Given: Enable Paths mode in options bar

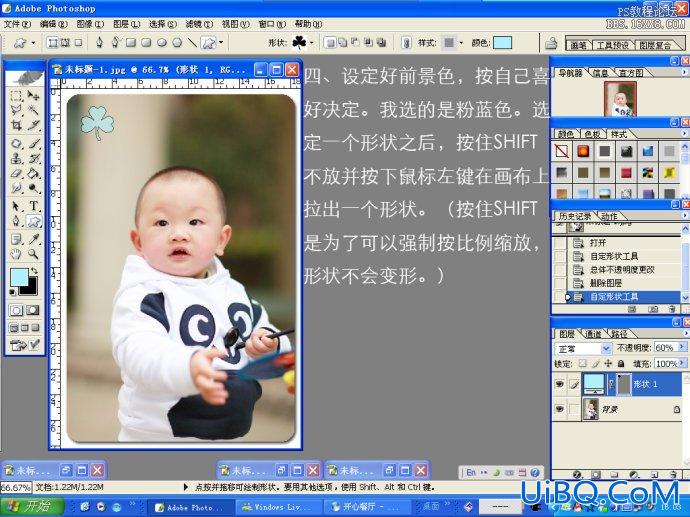Looking at the screenshot, I should [x=65, y=42].
